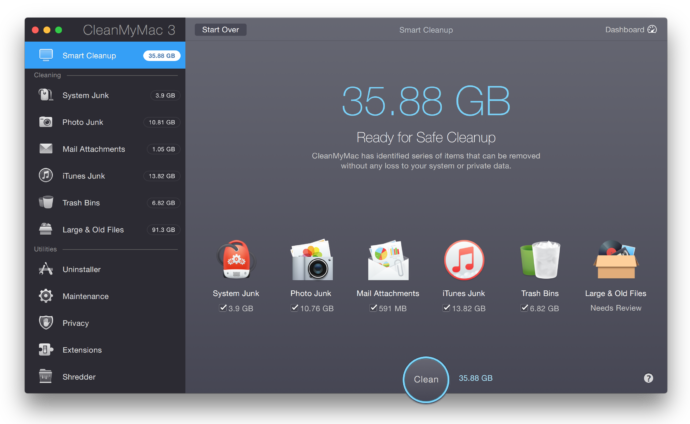Click the large 35.88 GB headline
The image size is (690, 424).
[x=426, y=101]
